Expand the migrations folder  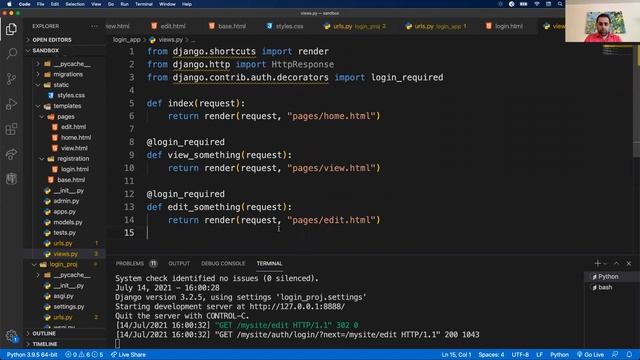[x=68, y=74]
